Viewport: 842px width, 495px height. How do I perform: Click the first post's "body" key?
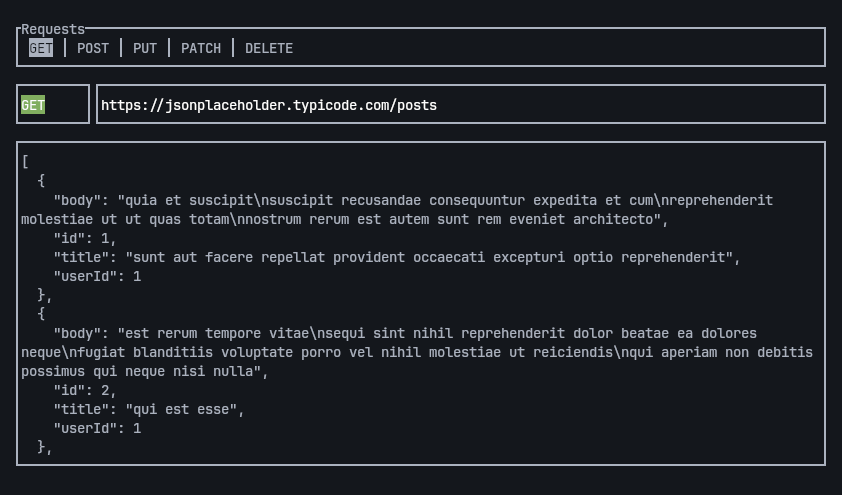pos(80,200)
